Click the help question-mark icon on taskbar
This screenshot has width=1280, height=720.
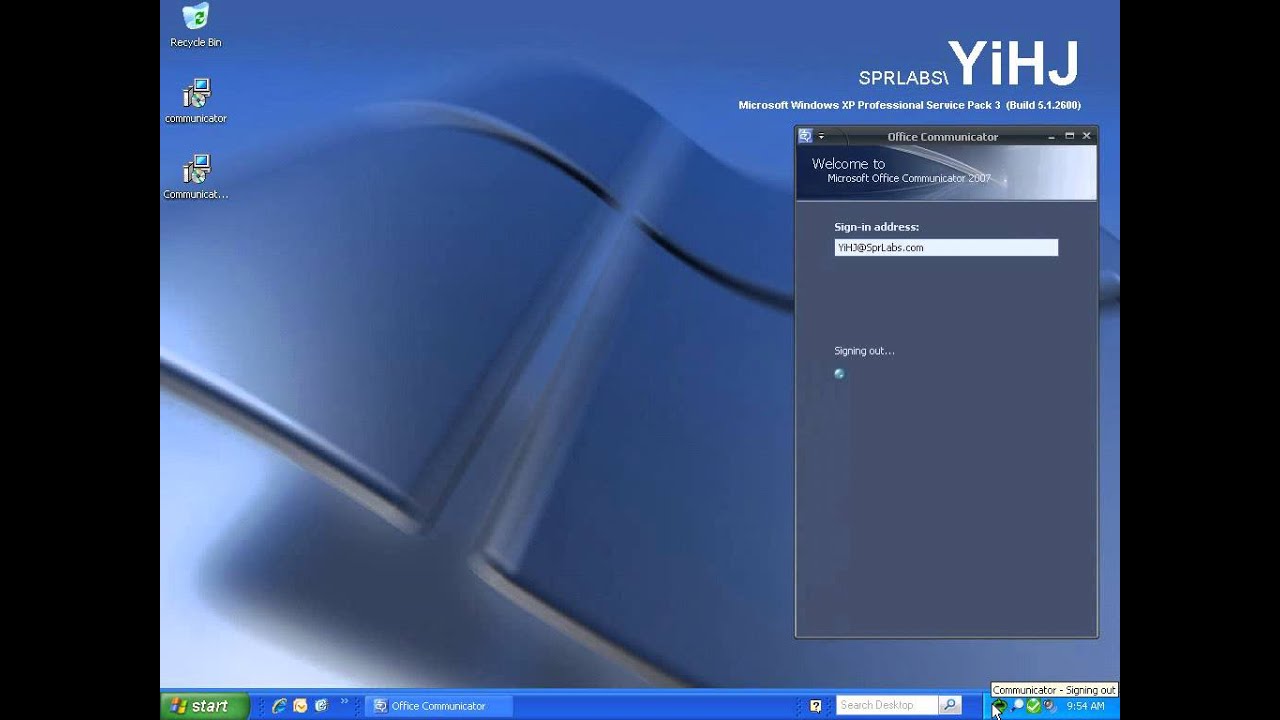point(816,705)
